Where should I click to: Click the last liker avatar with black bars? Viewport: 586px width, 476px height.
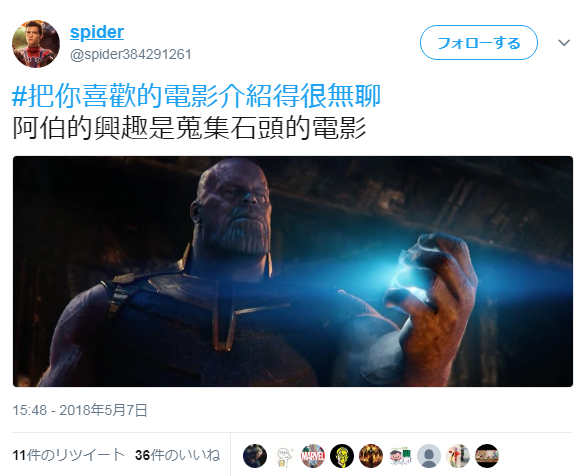(x=487, y=456)
